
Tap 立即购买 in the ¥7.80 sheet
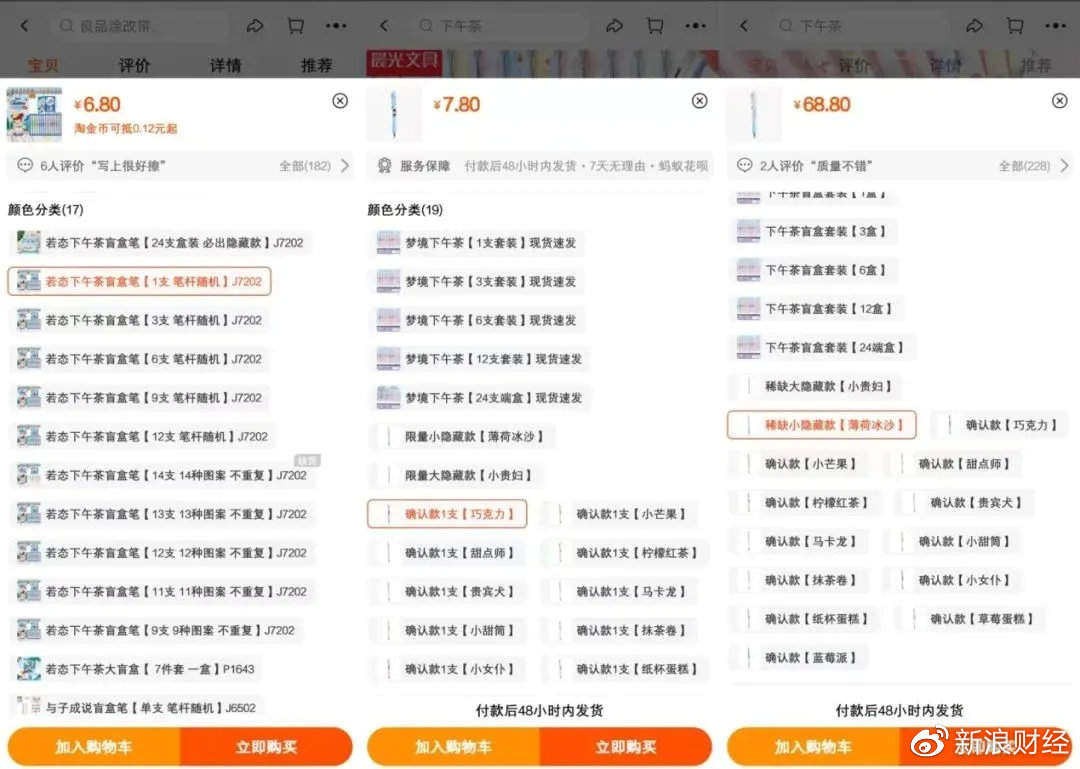(625, 747)
